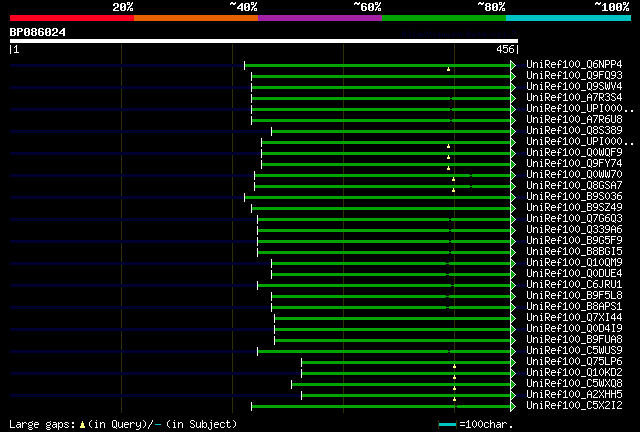Select the UniRef100_B9G5F9 label
640x432 pixels.
[x=574, y=241]
